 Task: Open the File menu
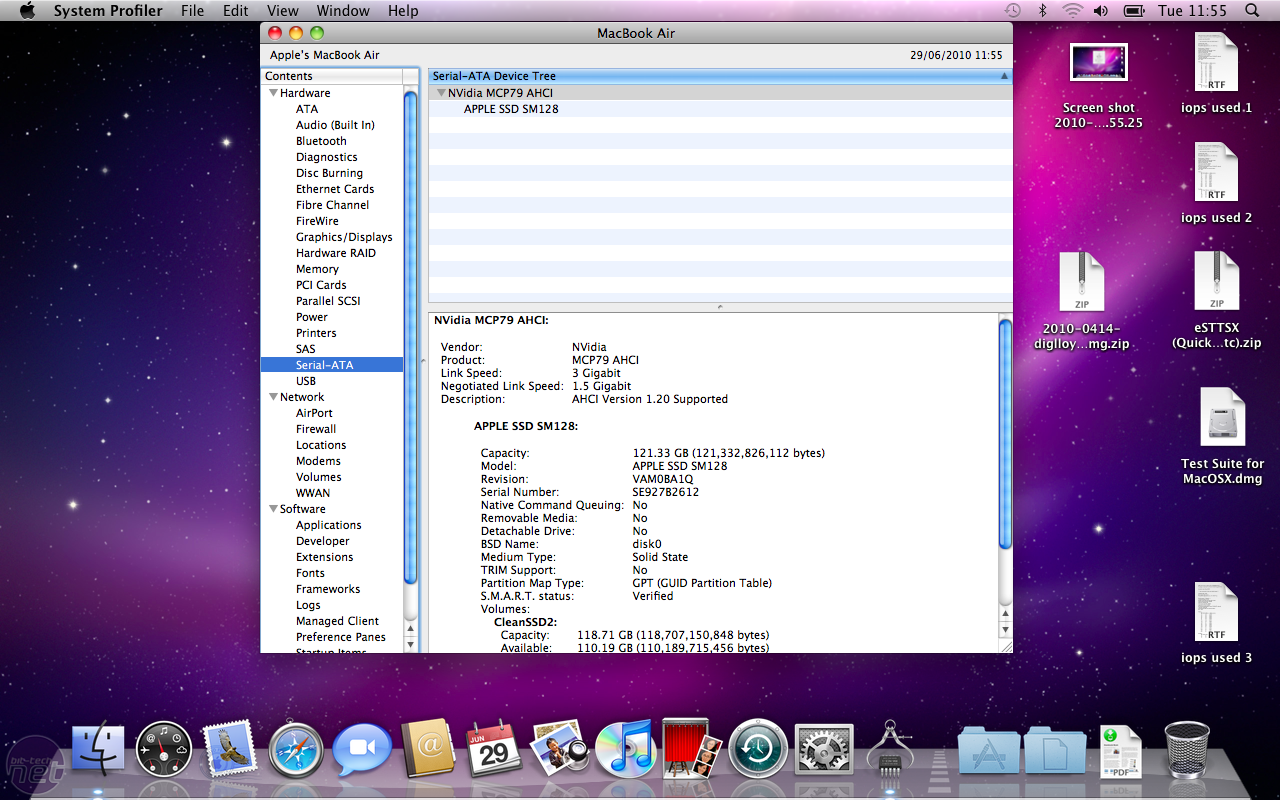click(192, 11)
